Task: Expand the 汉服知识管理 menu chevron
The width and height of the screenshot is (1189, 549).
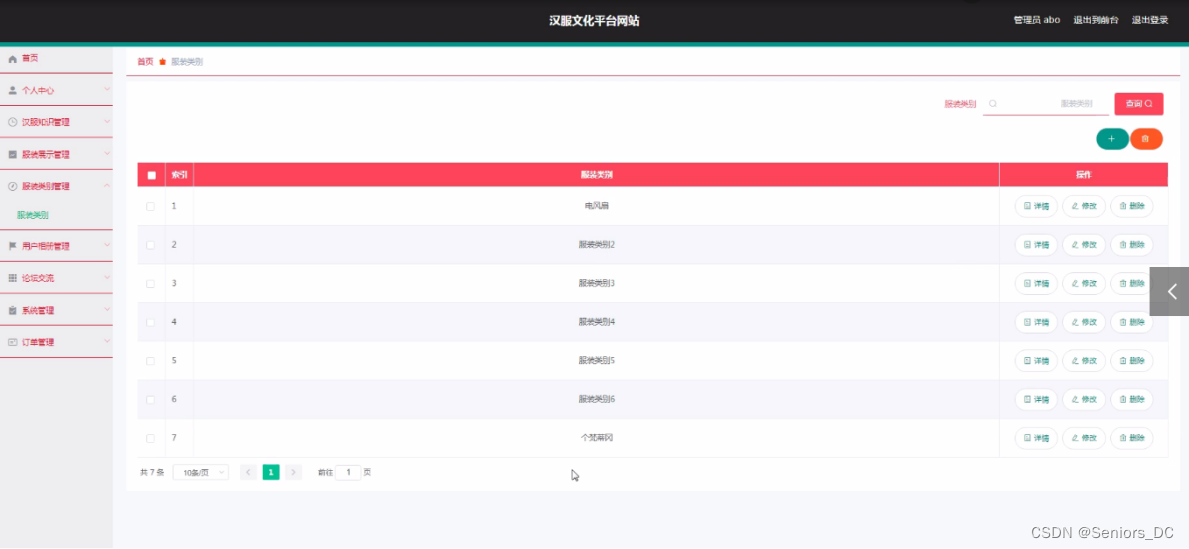Action: tap(106, 121)
